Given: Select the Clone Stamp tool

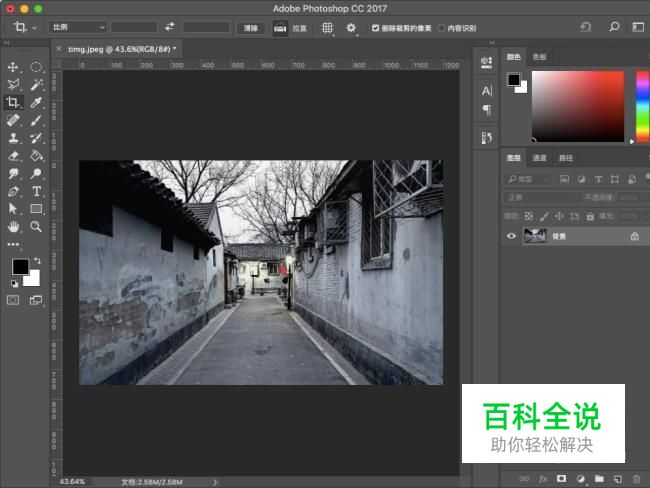Looking at the screenshot, I should pyautogui.click(x=14, y=138).
